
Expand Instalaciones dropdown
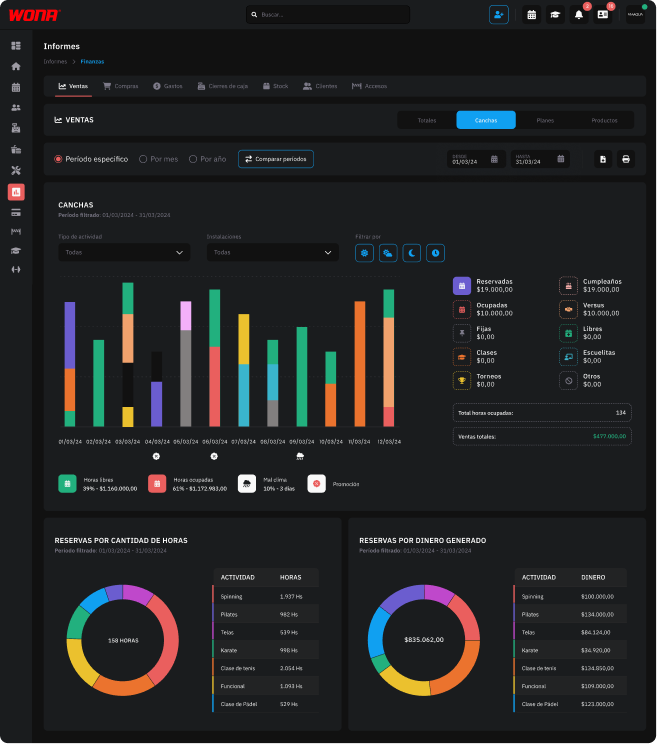click(x=273, y=252)
